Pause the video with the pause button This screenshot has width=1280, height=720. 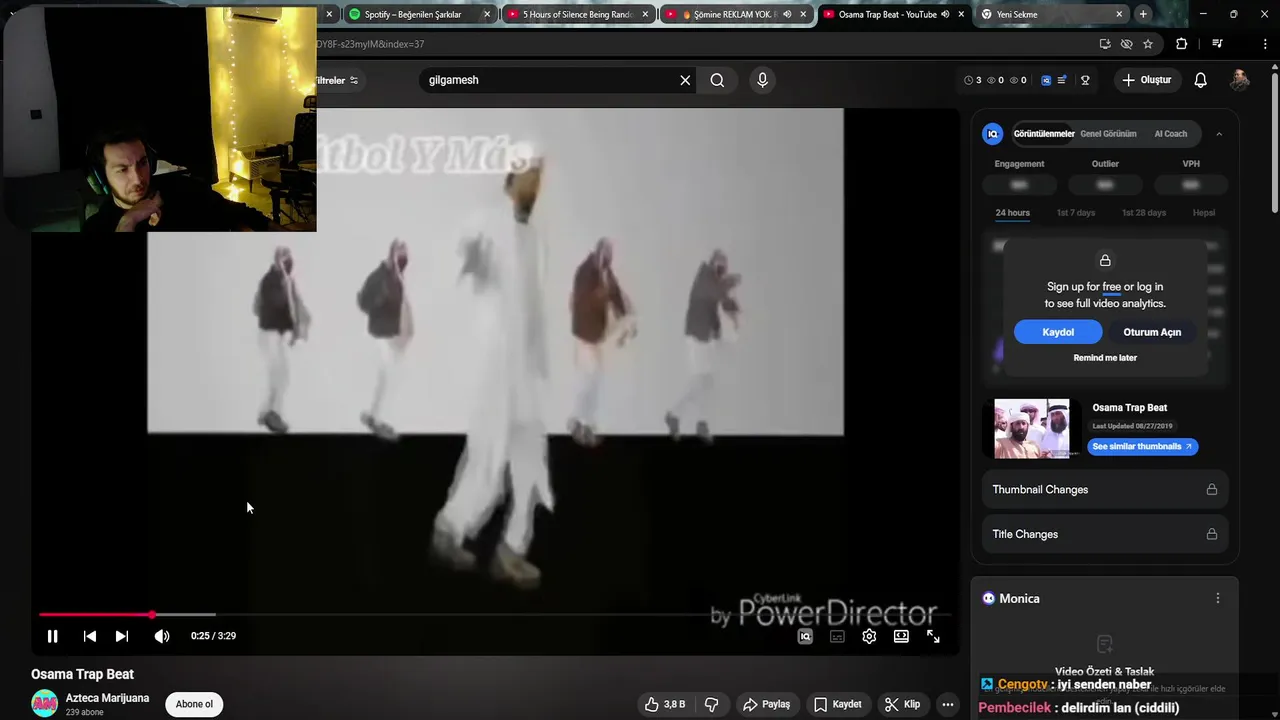point(52,636)
